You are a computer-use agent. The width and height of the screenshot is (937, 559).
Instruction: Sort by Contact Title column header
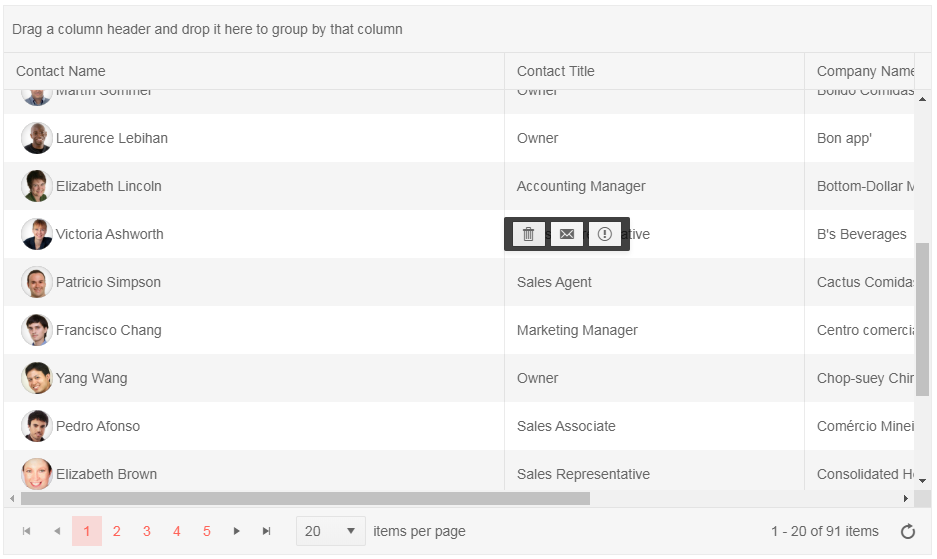tap(556, 71)
